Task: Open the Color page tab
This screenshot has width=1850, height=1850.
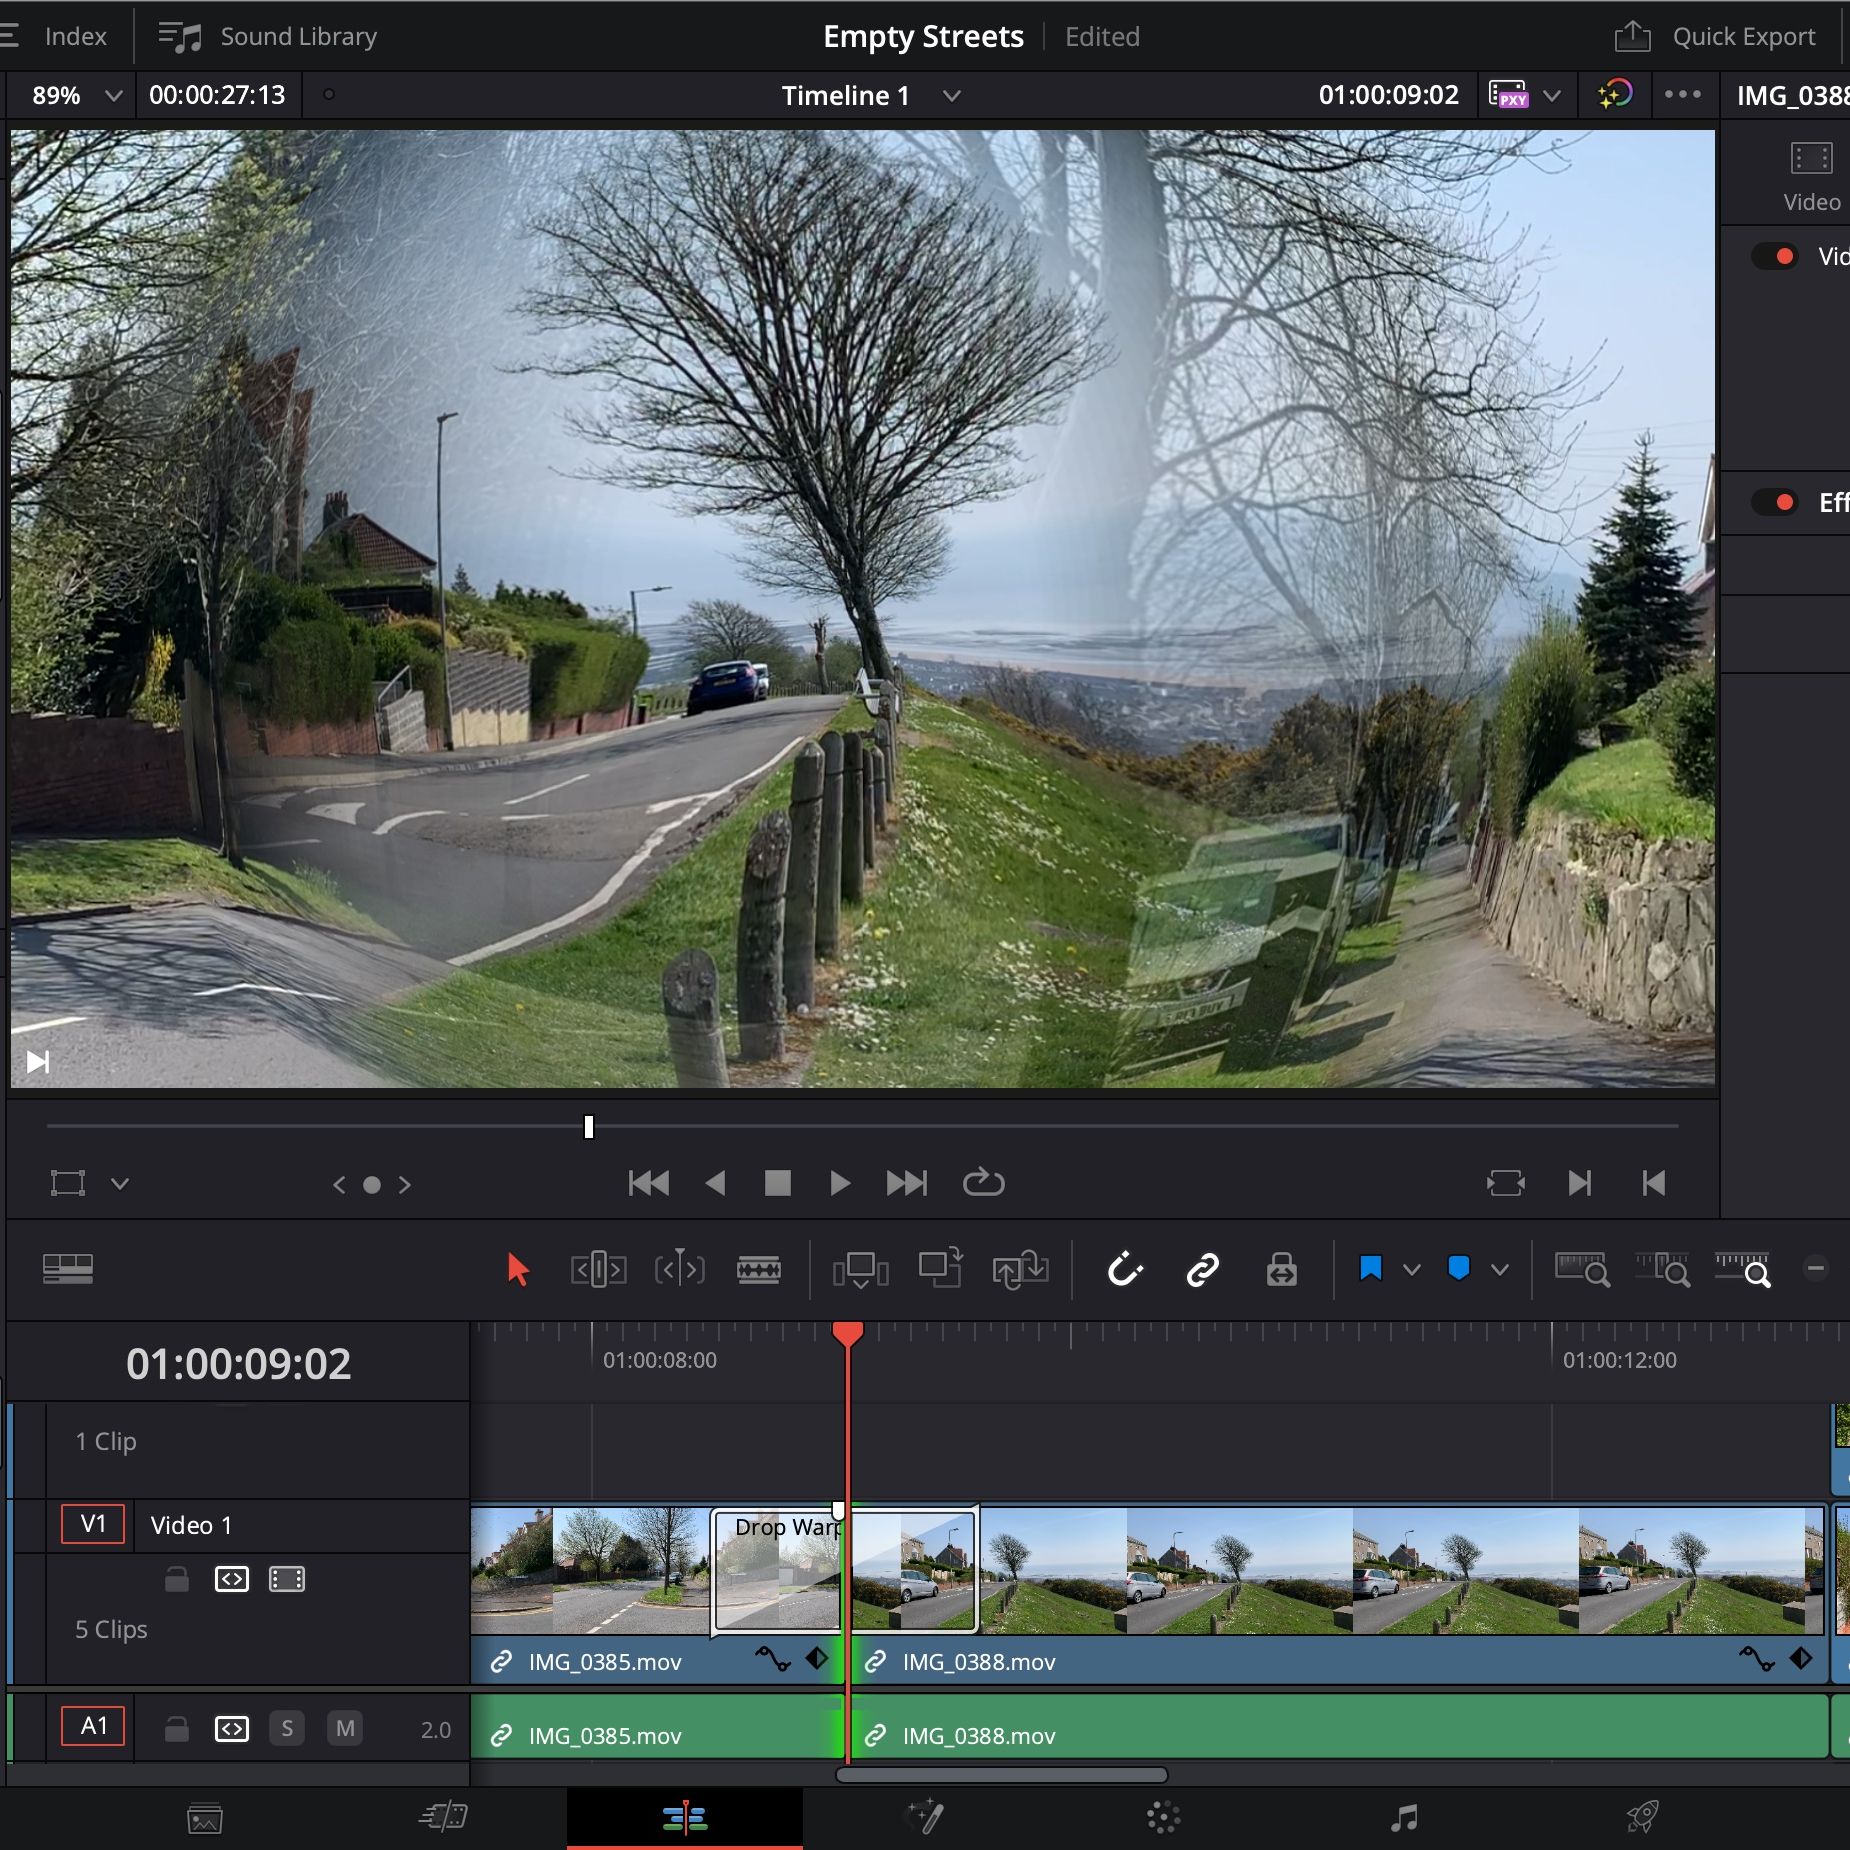Action: coord(1163,1817)
